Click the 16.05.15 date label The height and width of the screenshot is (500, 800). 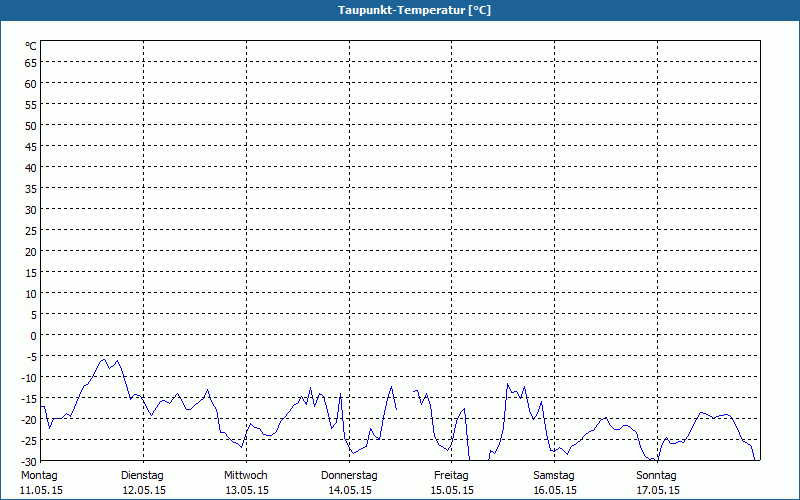556,490
